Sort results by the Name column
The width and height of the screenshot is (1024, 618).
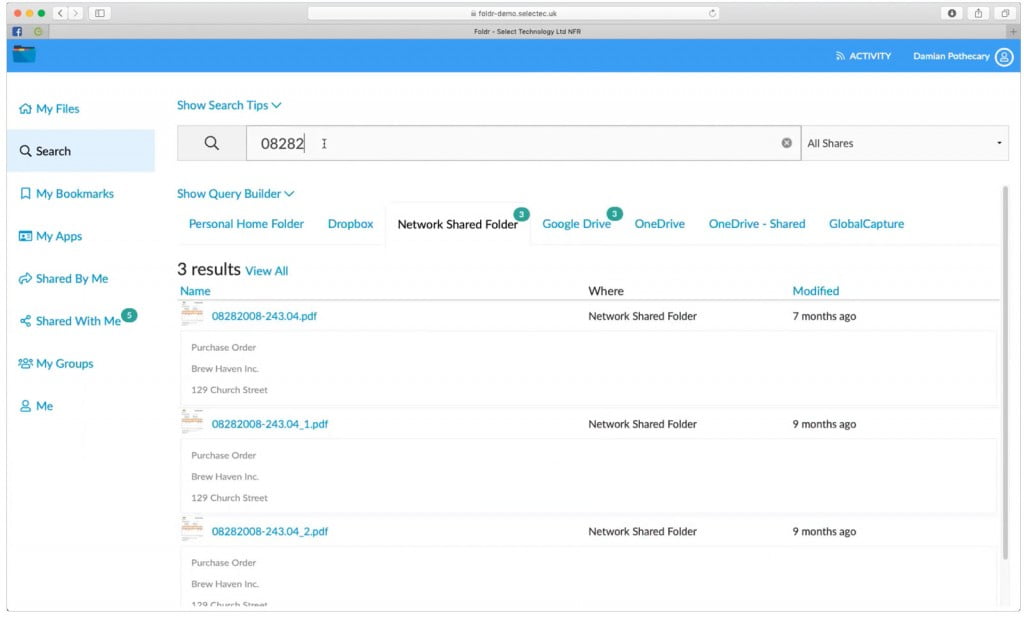(195, 291)
